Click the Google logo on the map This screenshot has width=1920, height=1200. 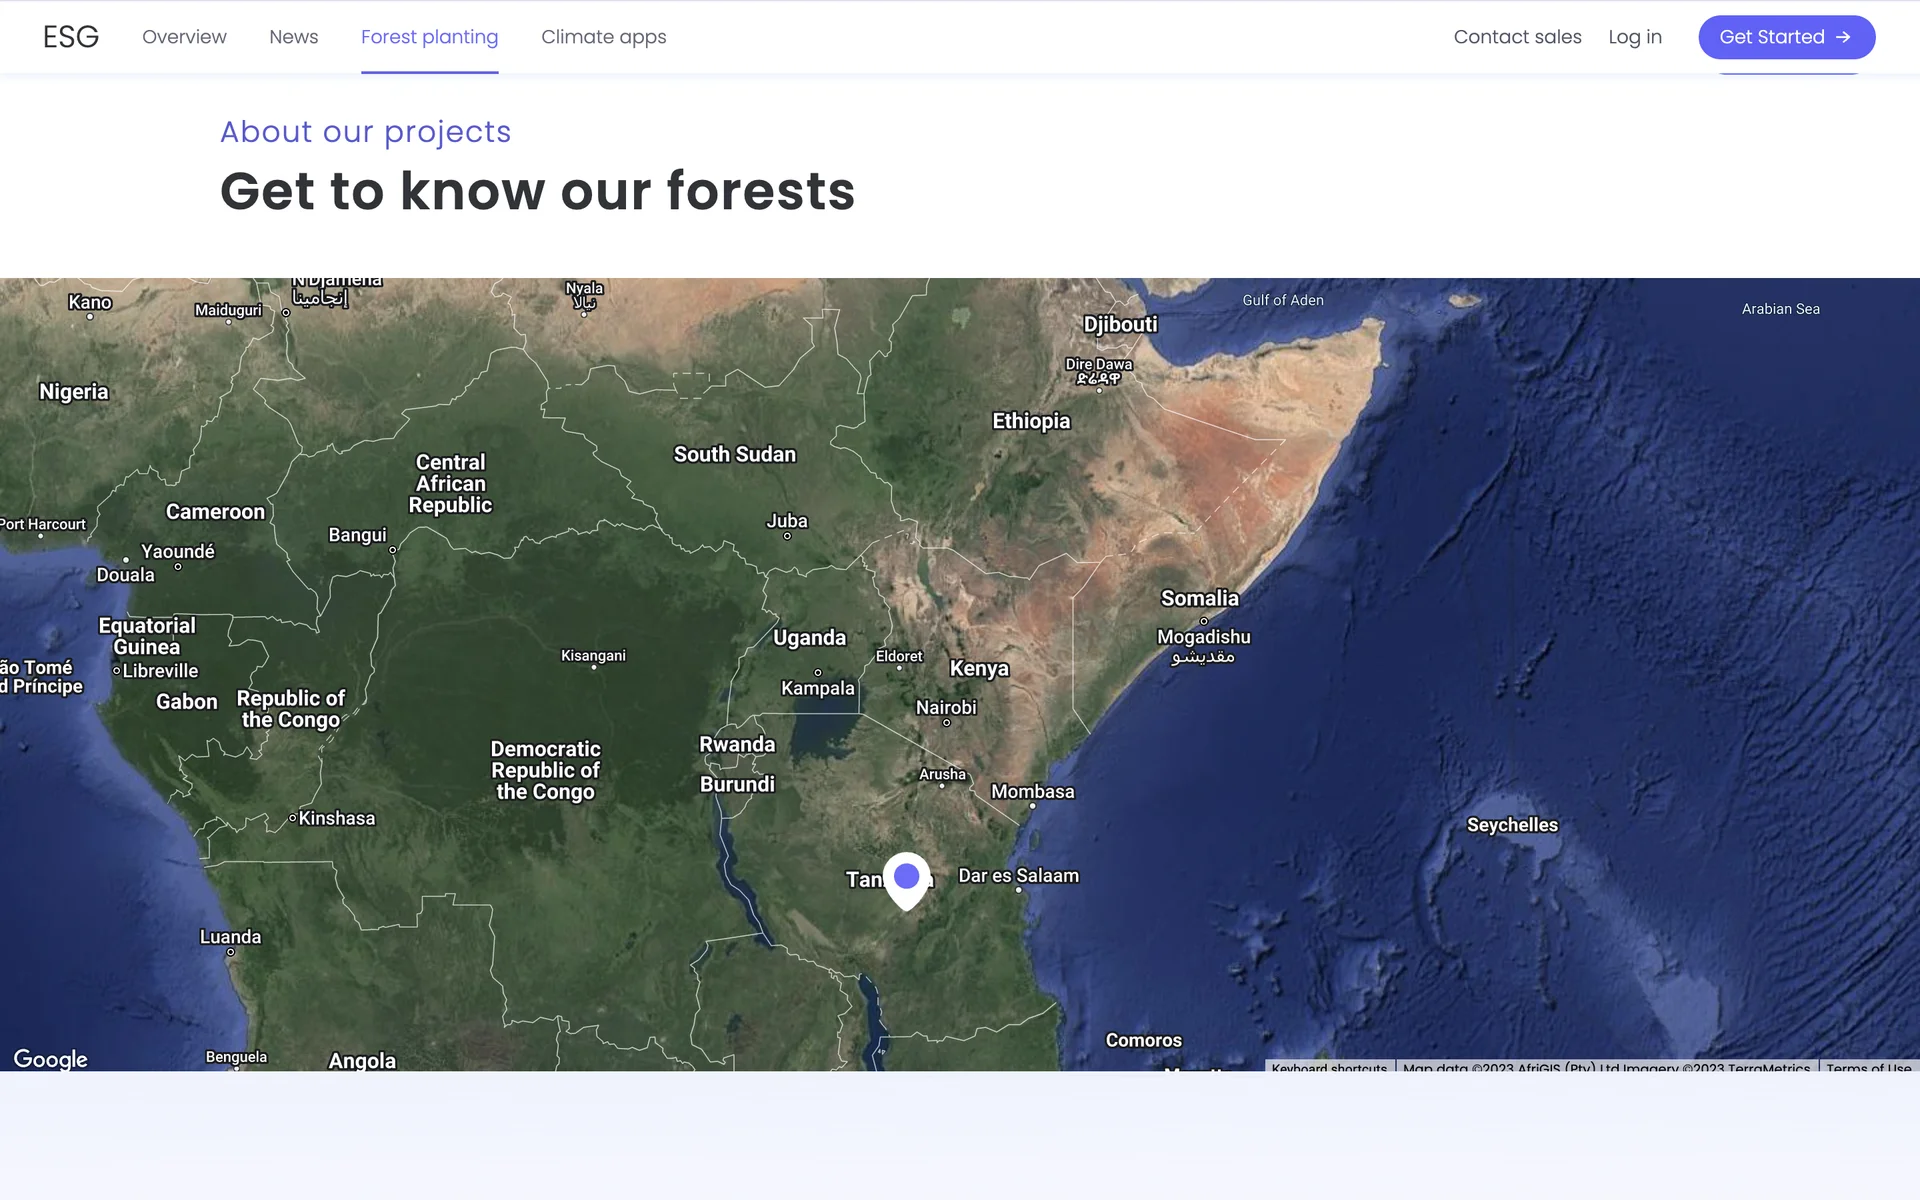50,1059
